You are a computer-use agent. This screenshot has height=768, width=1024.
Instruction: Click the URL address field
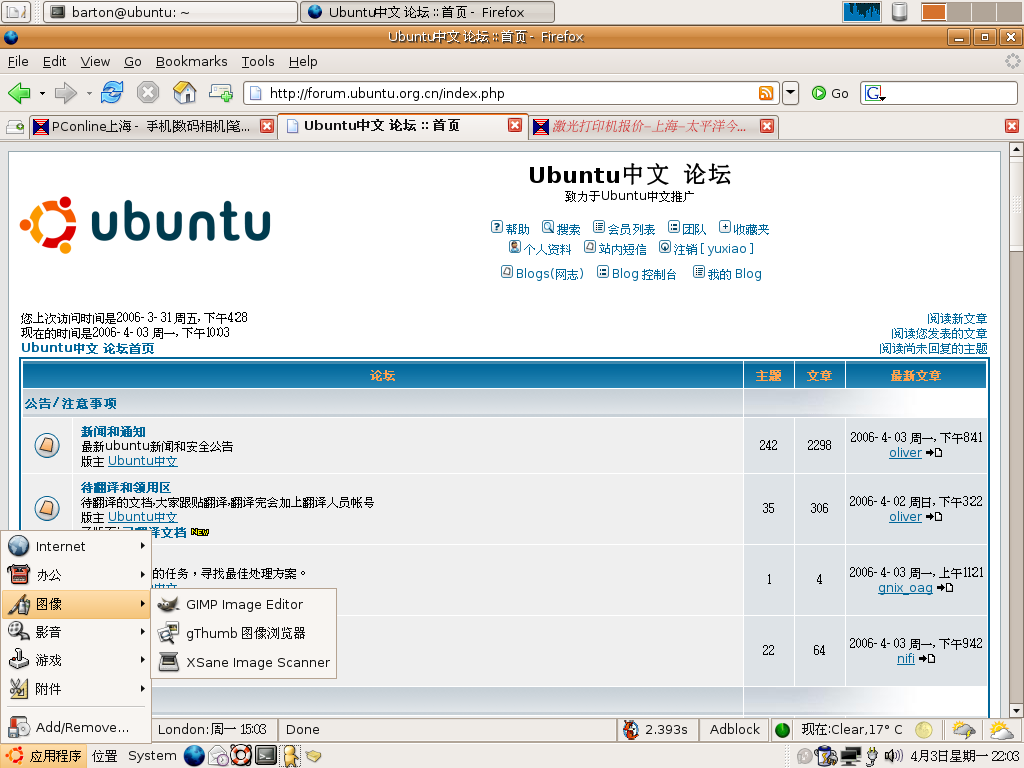(x=511, y=93)
